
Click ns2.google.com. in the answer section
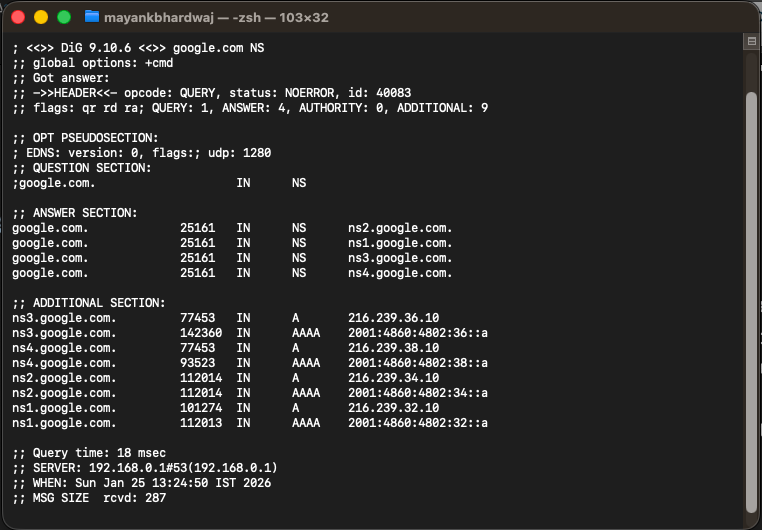400,228
